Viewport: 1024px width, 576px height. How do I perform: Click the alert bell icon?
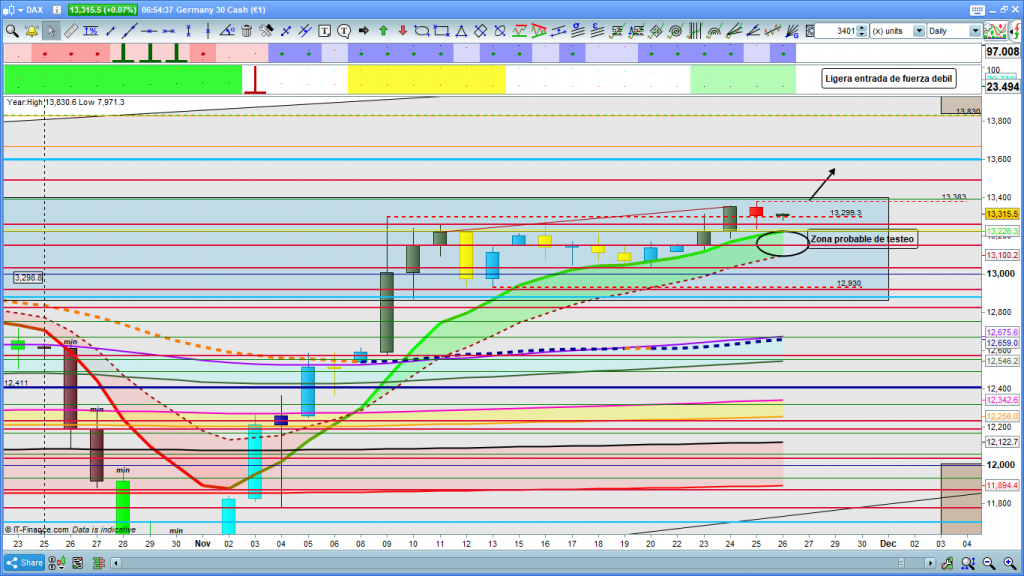[x=31, y=31]
